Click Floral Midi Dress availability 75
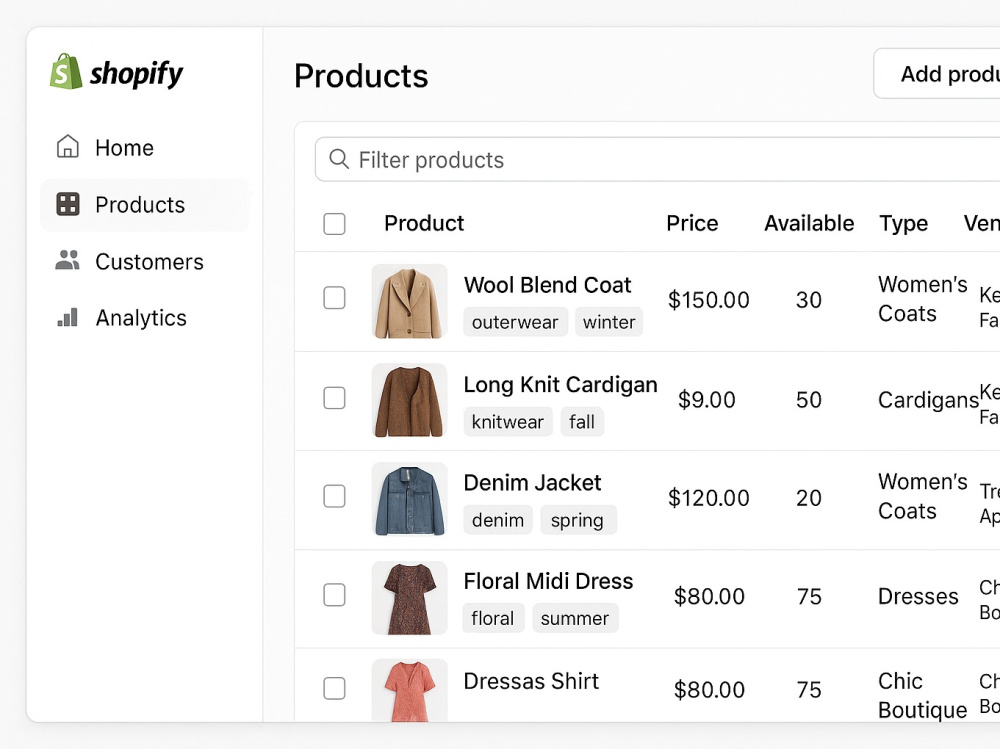The width and height of the screenshot is (1000, 749). coord(809,597)
